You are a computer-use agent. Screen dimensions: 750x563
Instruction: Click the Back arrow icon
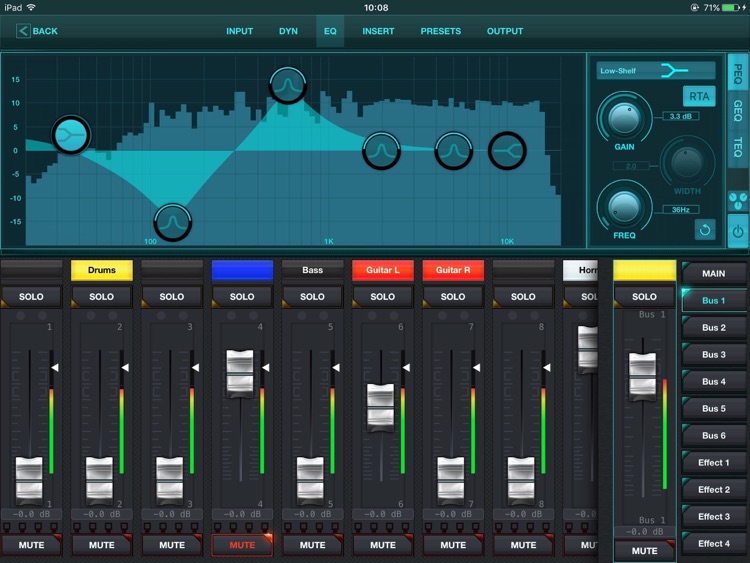(x=23, y=31)
